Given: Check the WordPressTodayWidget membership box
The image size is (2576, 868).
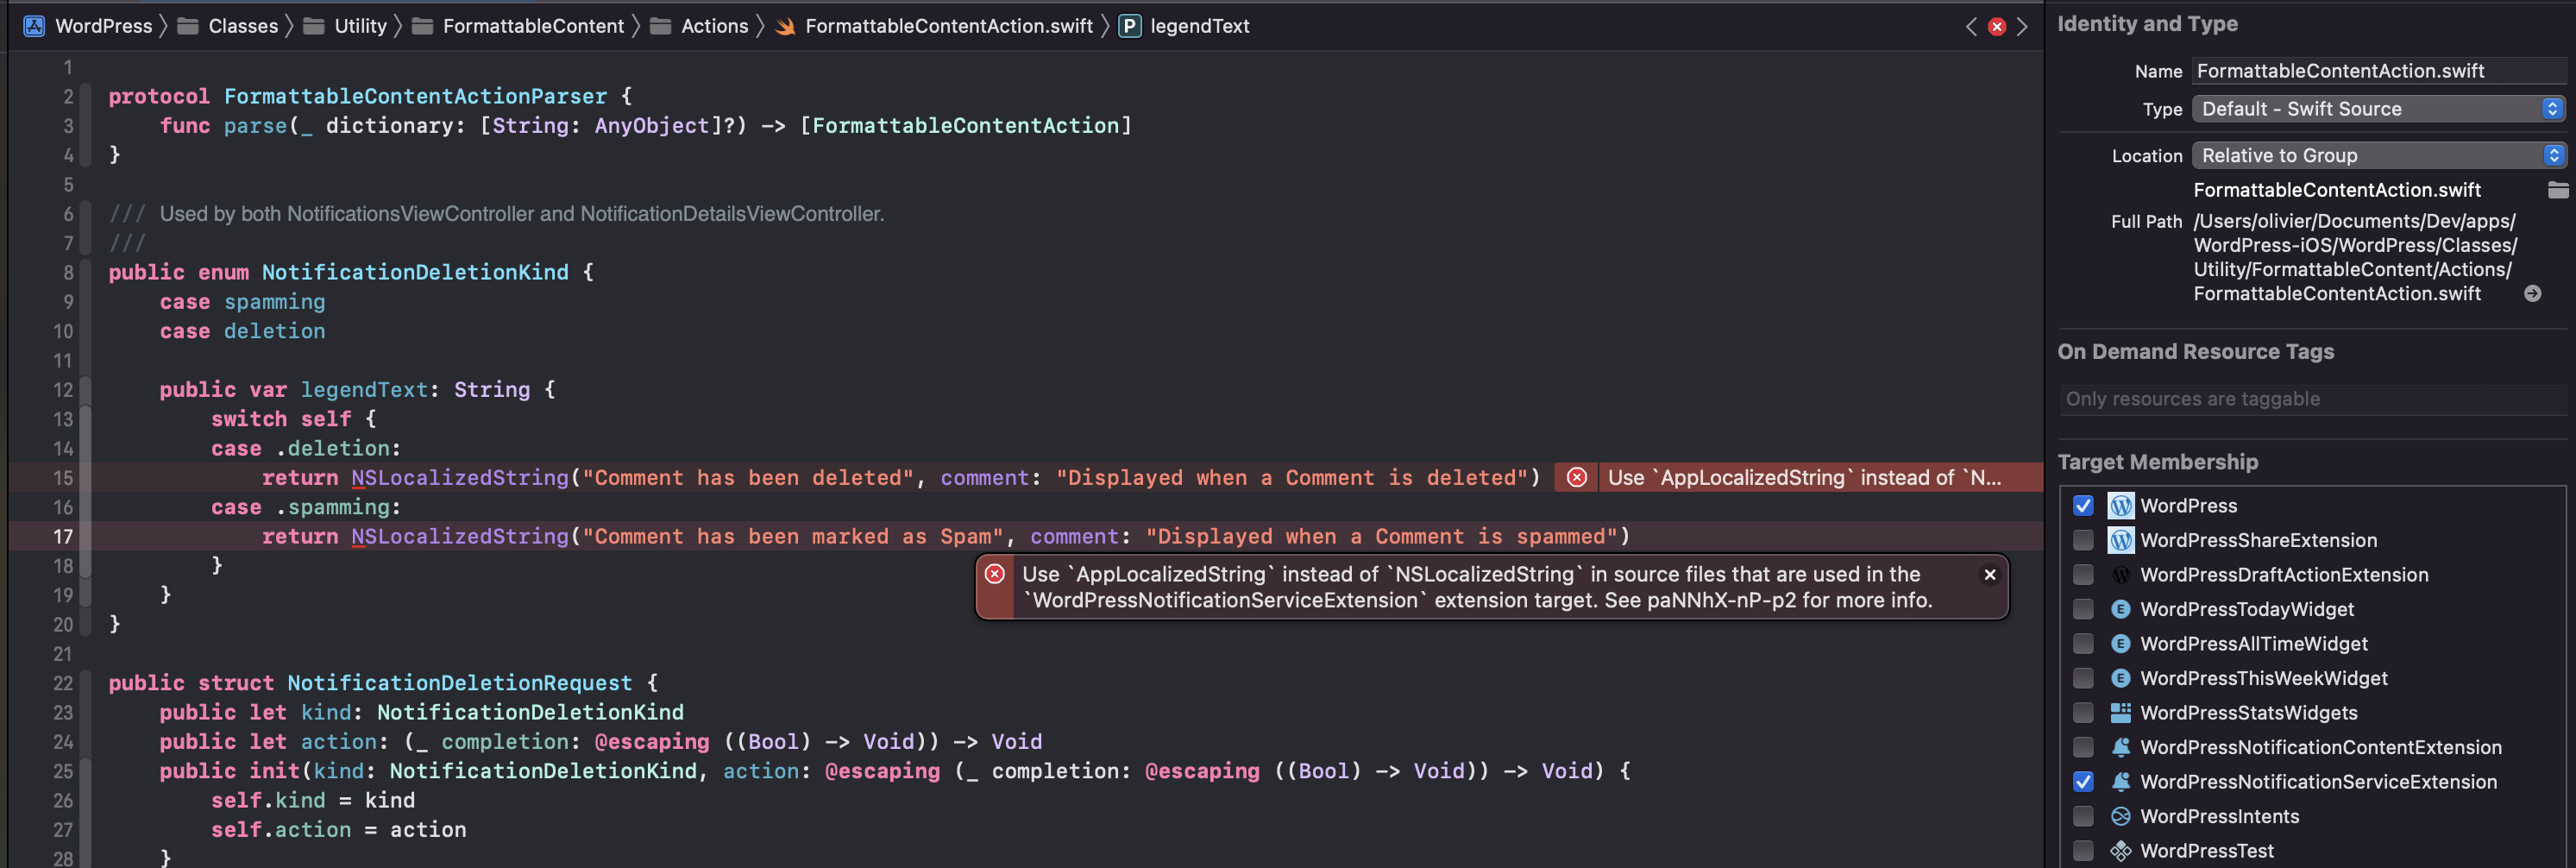Looking at the screenshot, I should tap(2083, 609).
